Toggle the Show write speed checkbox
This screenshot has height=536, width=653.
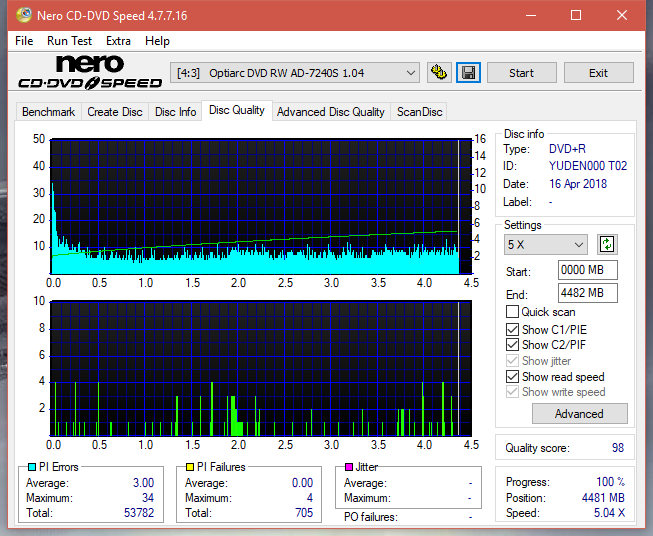(x=512, y=392)
